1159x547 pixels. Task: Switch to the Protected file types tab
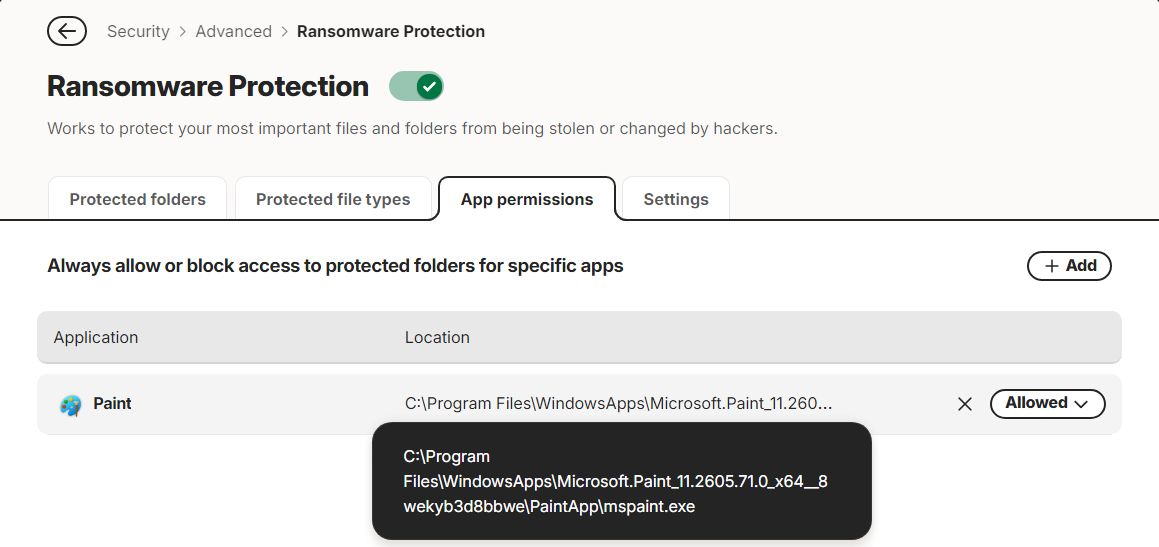(333, 199)
